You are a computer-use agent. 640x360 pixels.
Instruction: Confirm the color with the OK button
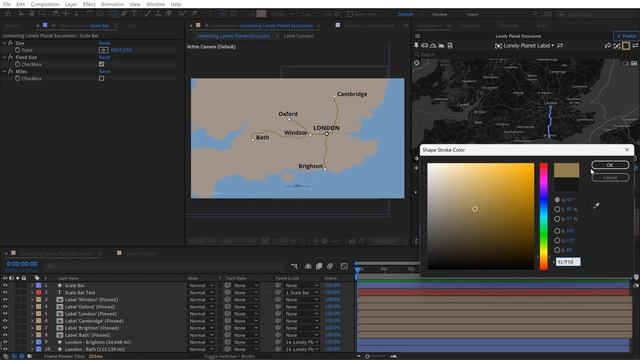point(610,165)
